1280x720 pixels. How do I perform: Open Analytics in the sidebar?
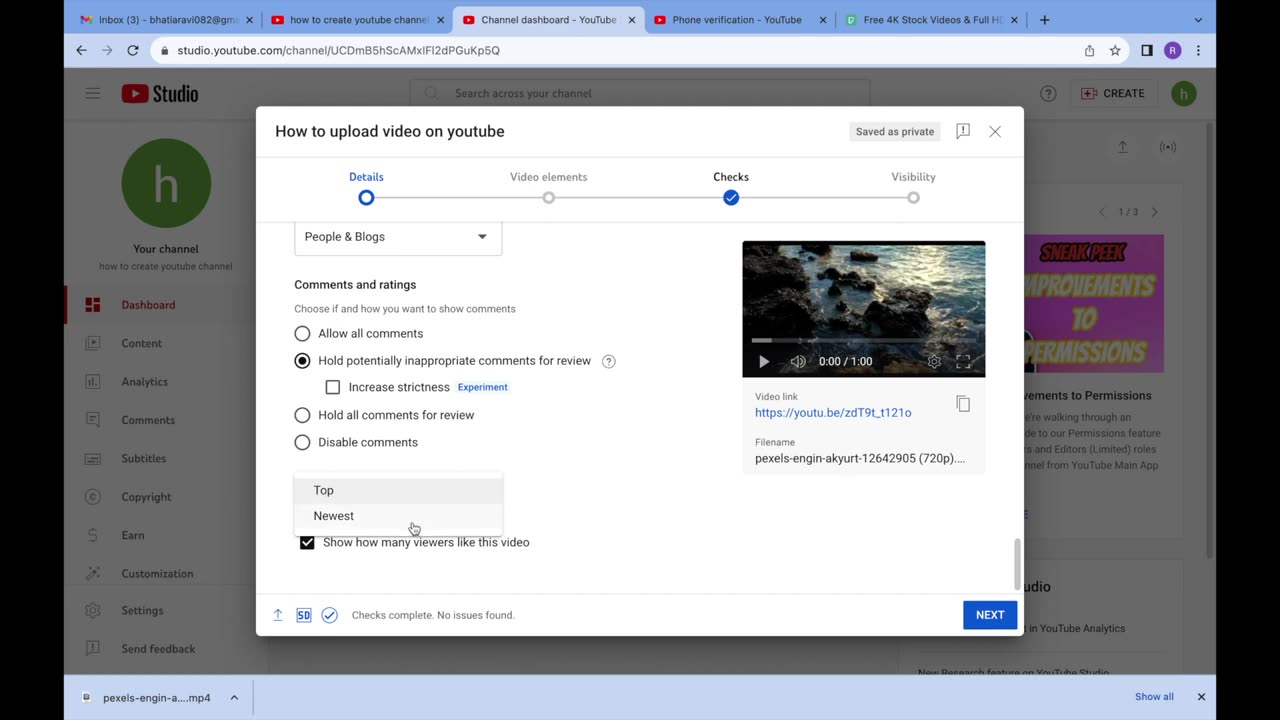145,382
